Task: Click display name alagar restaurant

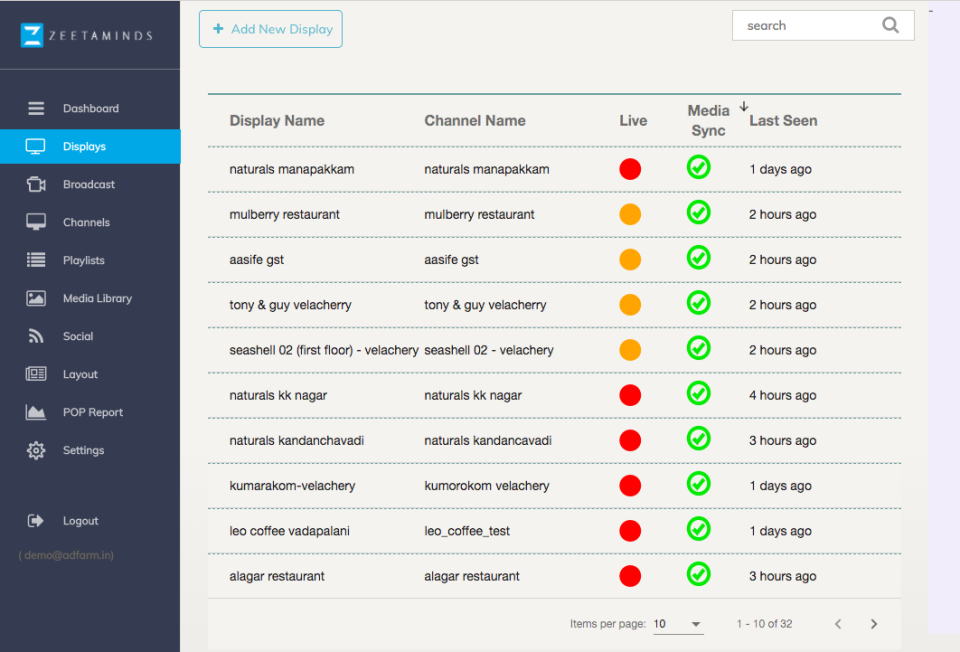Action: point(277,576)
